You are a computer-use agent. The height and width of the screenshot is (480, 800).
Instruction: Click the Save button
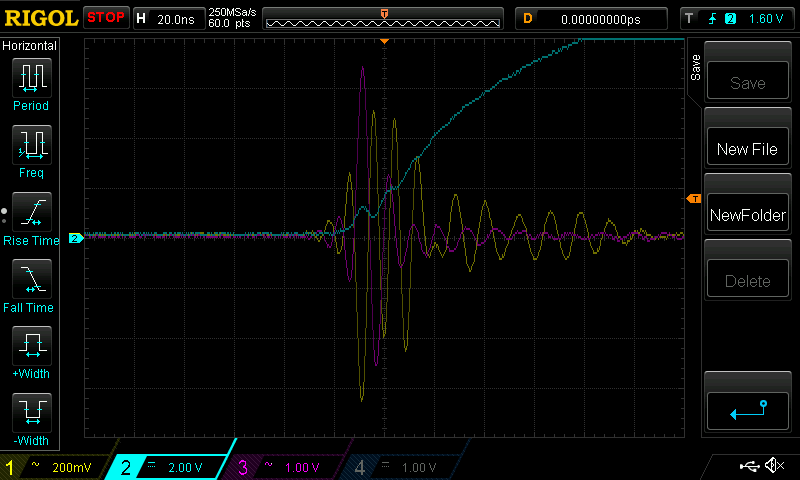click(747, 81)
